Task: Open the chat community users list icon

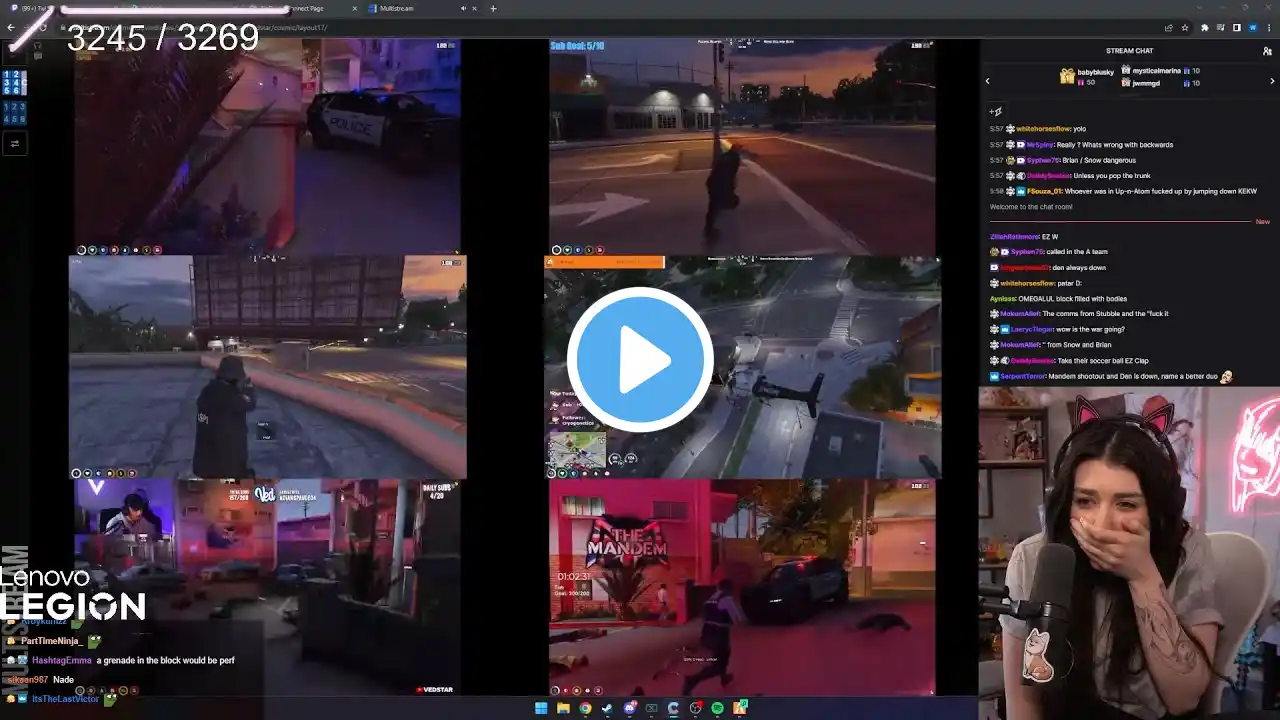Action: click(1267, 51)
